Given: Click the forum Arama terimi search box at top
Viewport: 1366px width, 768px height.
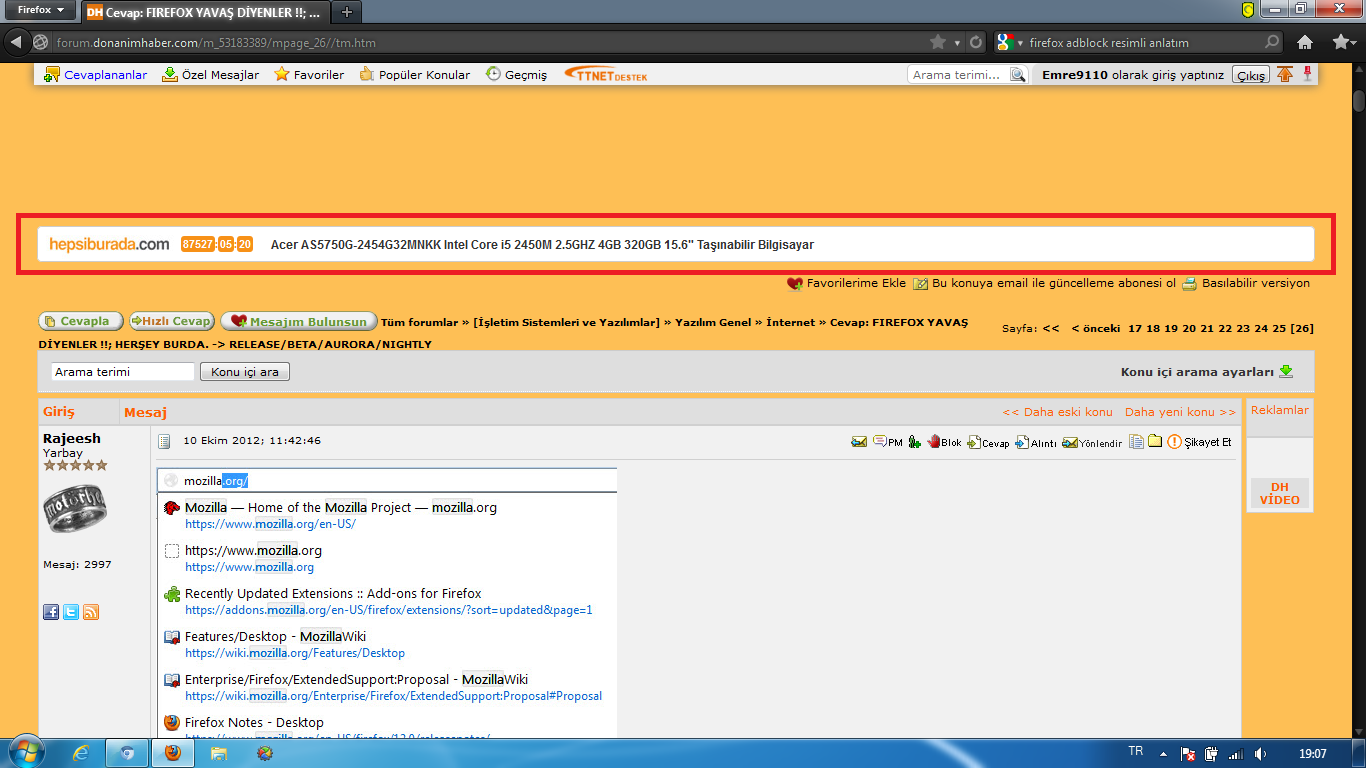Looking at the screenshot, I should (958, 75).
